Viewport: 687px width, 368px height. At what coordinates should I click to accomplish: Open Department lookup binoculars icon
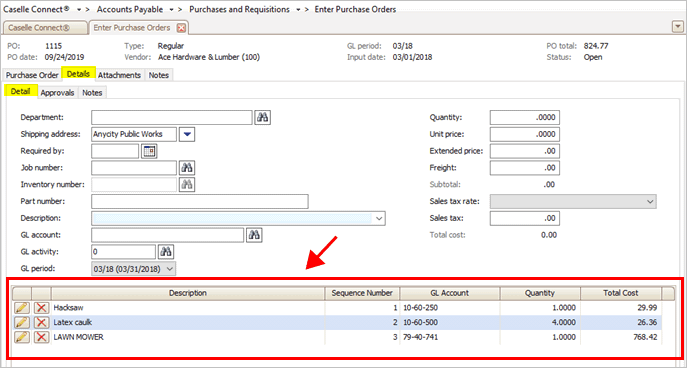point(262,117)
